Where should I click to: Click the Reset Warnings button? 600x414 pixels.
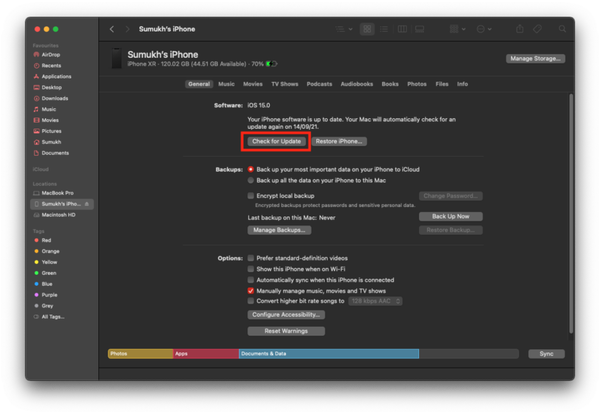tap(286, 331)
